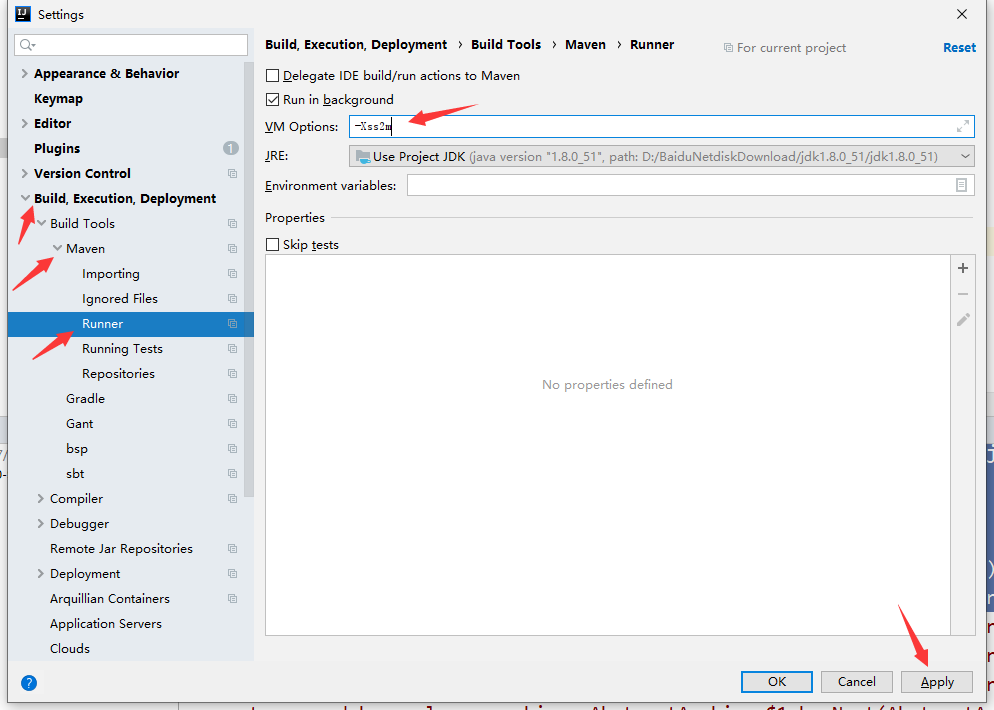Collapse the Build, Execution, Deployment node

pos(25,198)
